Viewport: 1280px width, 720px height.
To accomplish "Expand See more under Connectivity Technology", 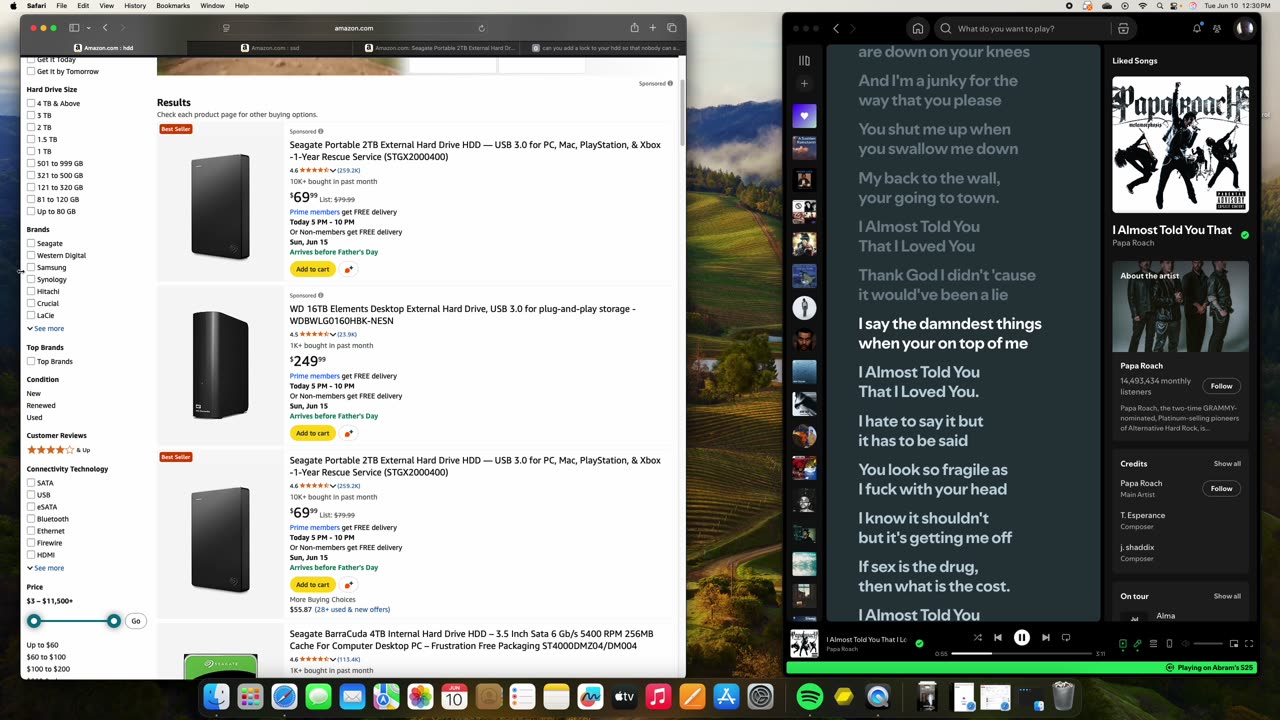I will [x=46, y=568].
